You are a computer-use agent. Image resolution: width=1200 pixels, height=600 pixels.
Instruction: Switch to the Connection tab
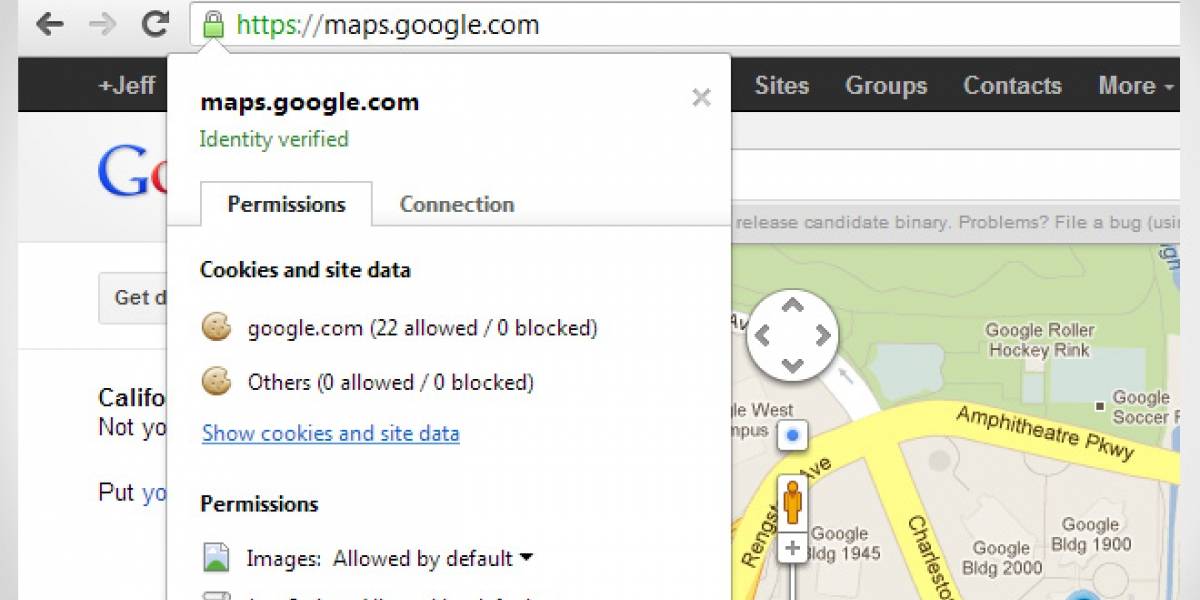457,205
